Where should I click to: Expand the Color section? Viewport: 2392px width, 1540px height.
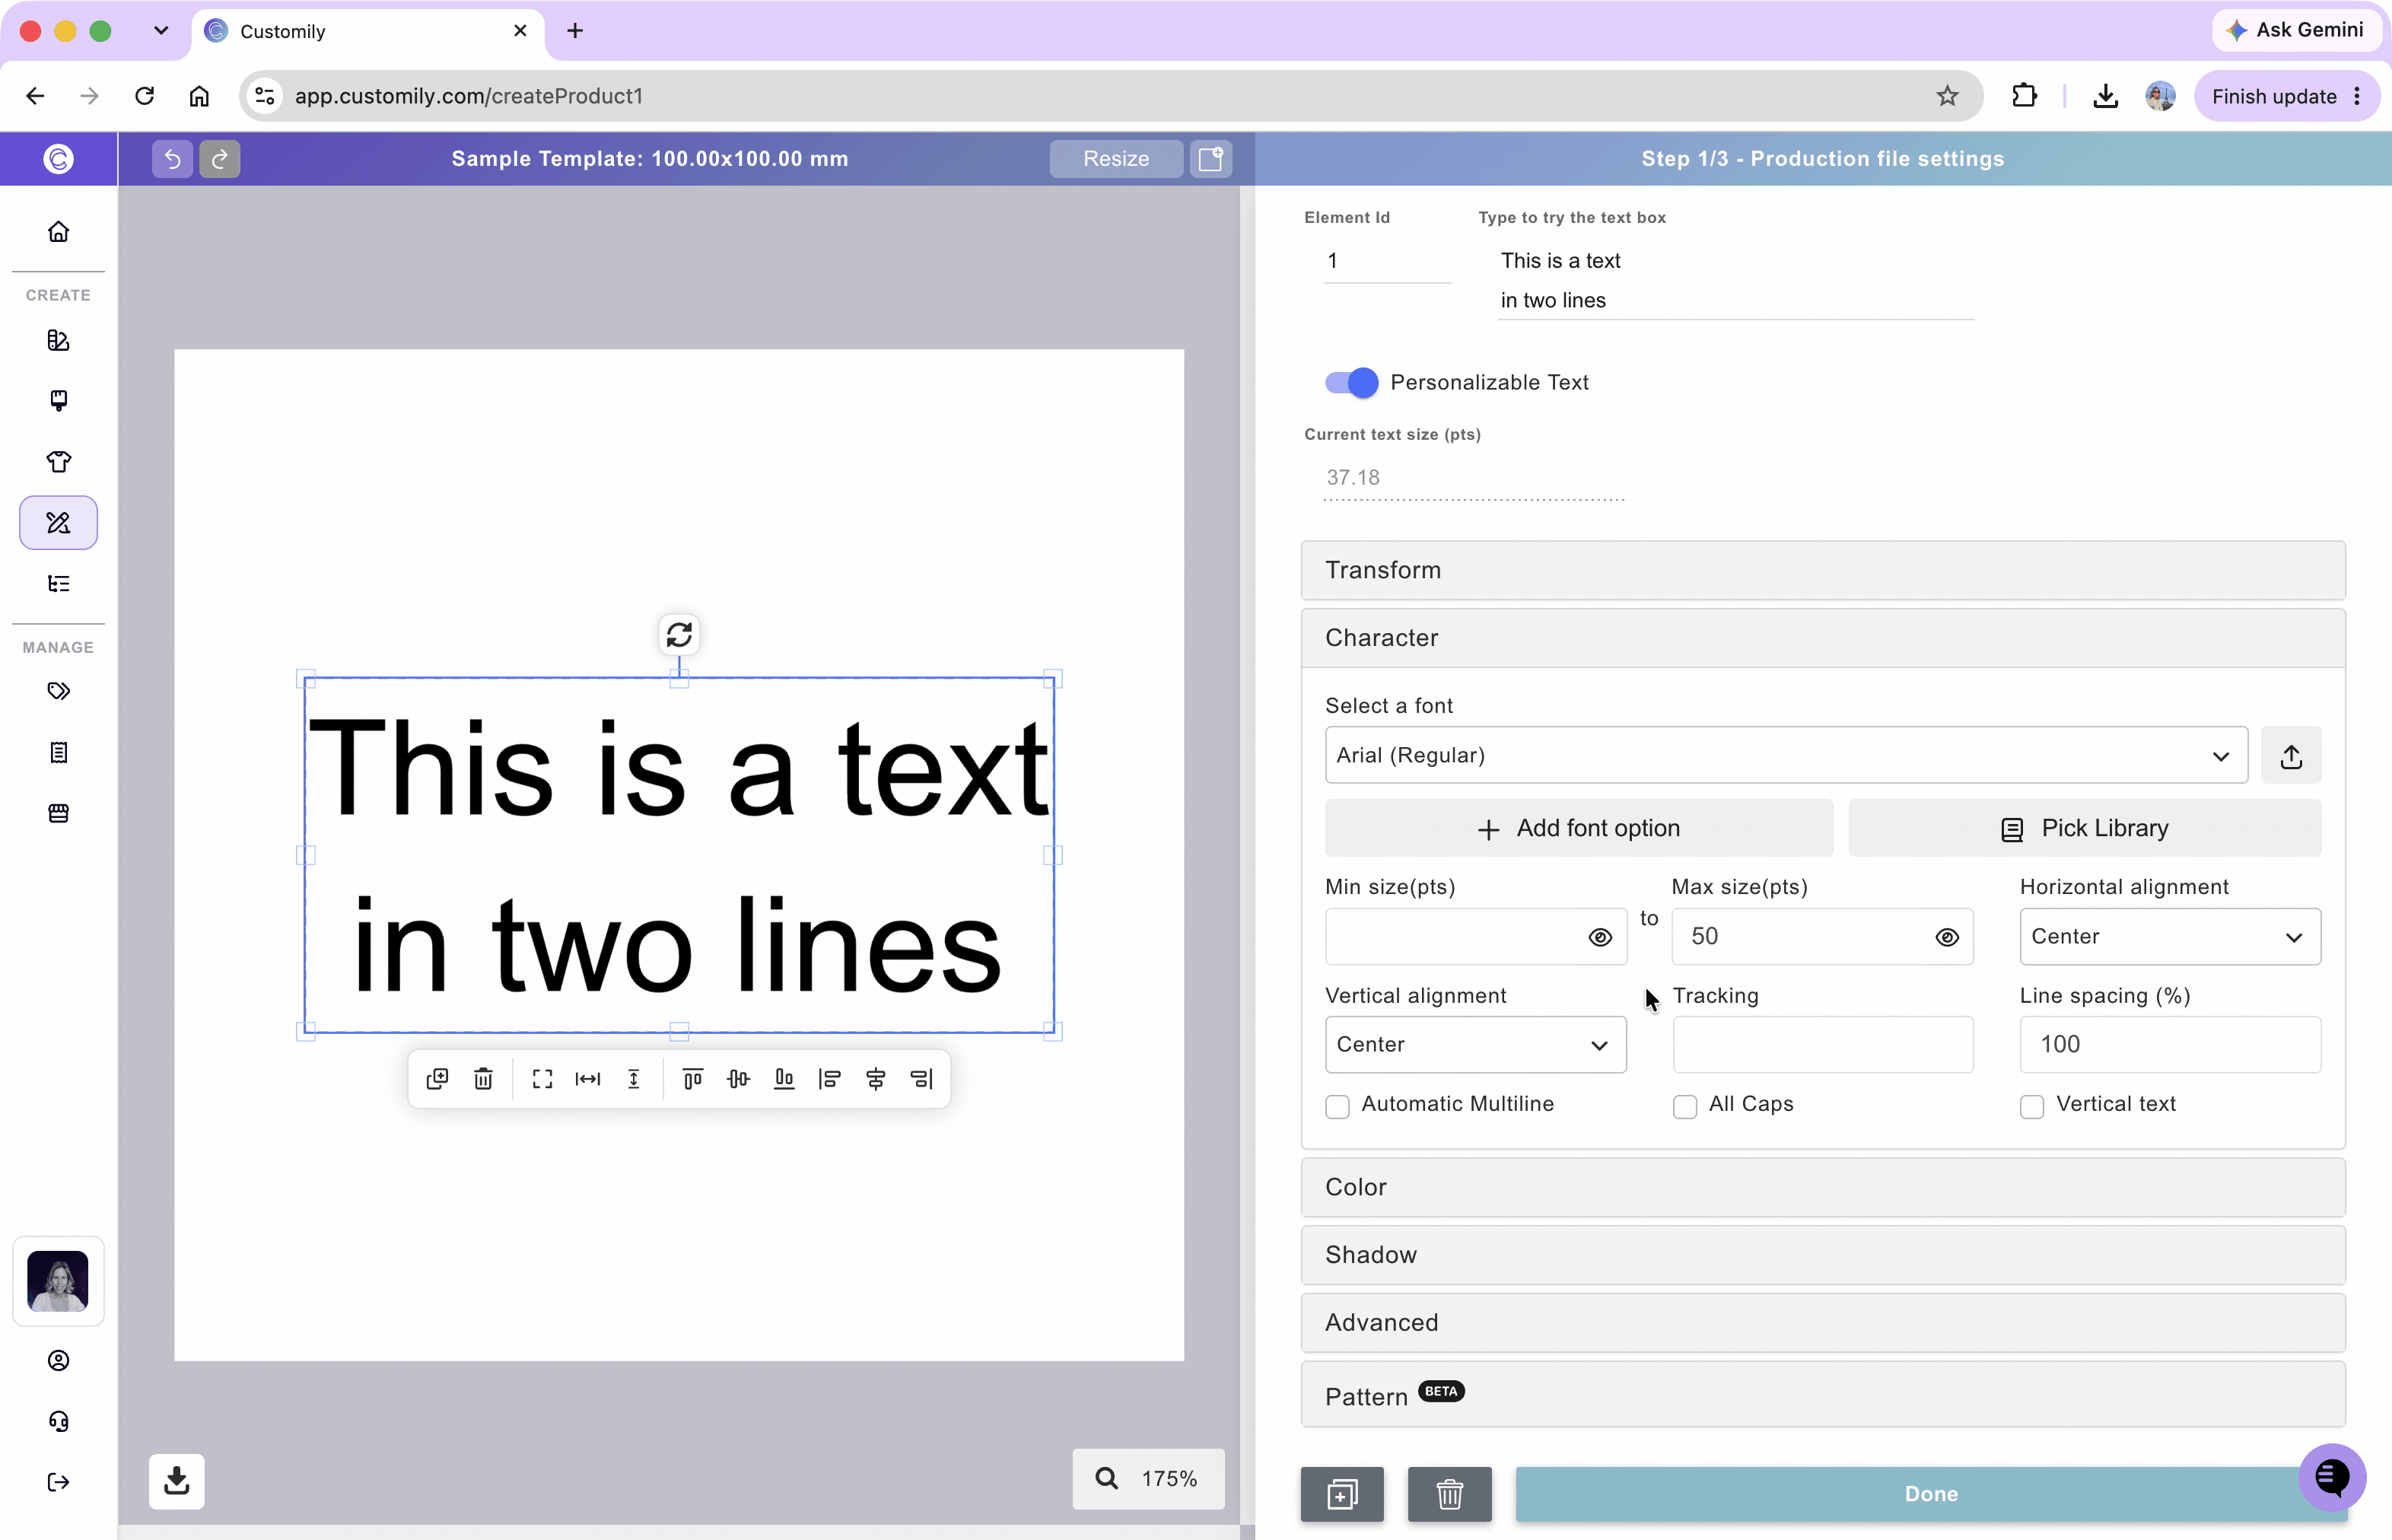click(x=1823, y=1188)
